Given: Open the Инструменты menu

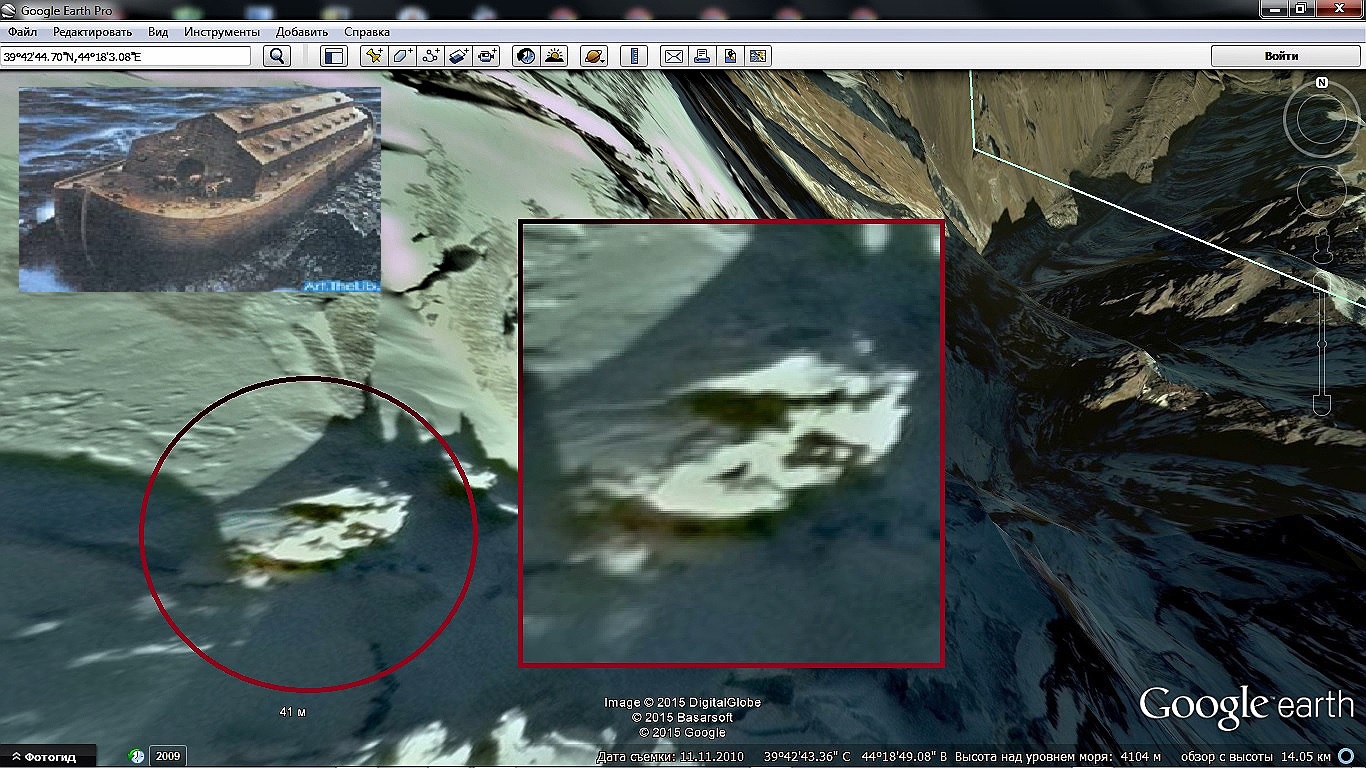Looking at the screenshot, I should [222, 32].
